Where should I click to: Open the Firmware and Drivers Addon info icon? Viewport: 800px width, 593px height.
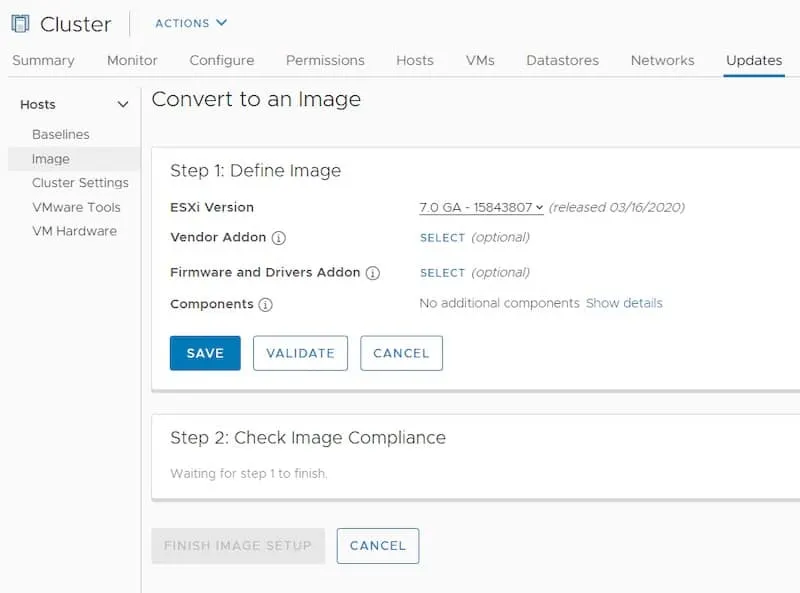tap(373, 273)
